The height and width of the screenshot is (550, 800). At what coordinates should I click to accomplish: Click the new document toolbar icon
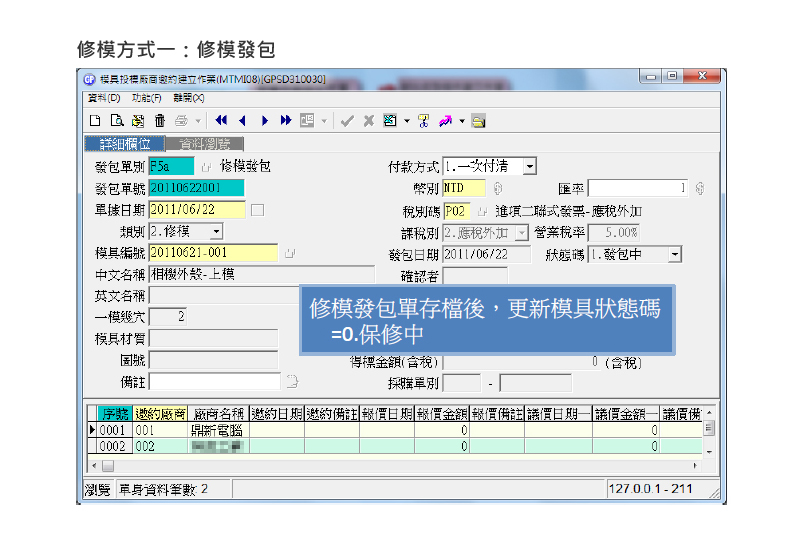click(x=92, y=121)
